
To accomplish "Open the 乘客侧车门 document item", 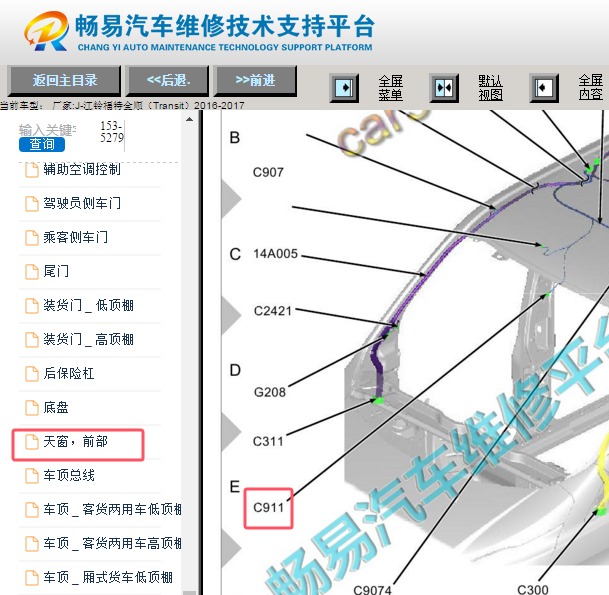I will point(76,237).
